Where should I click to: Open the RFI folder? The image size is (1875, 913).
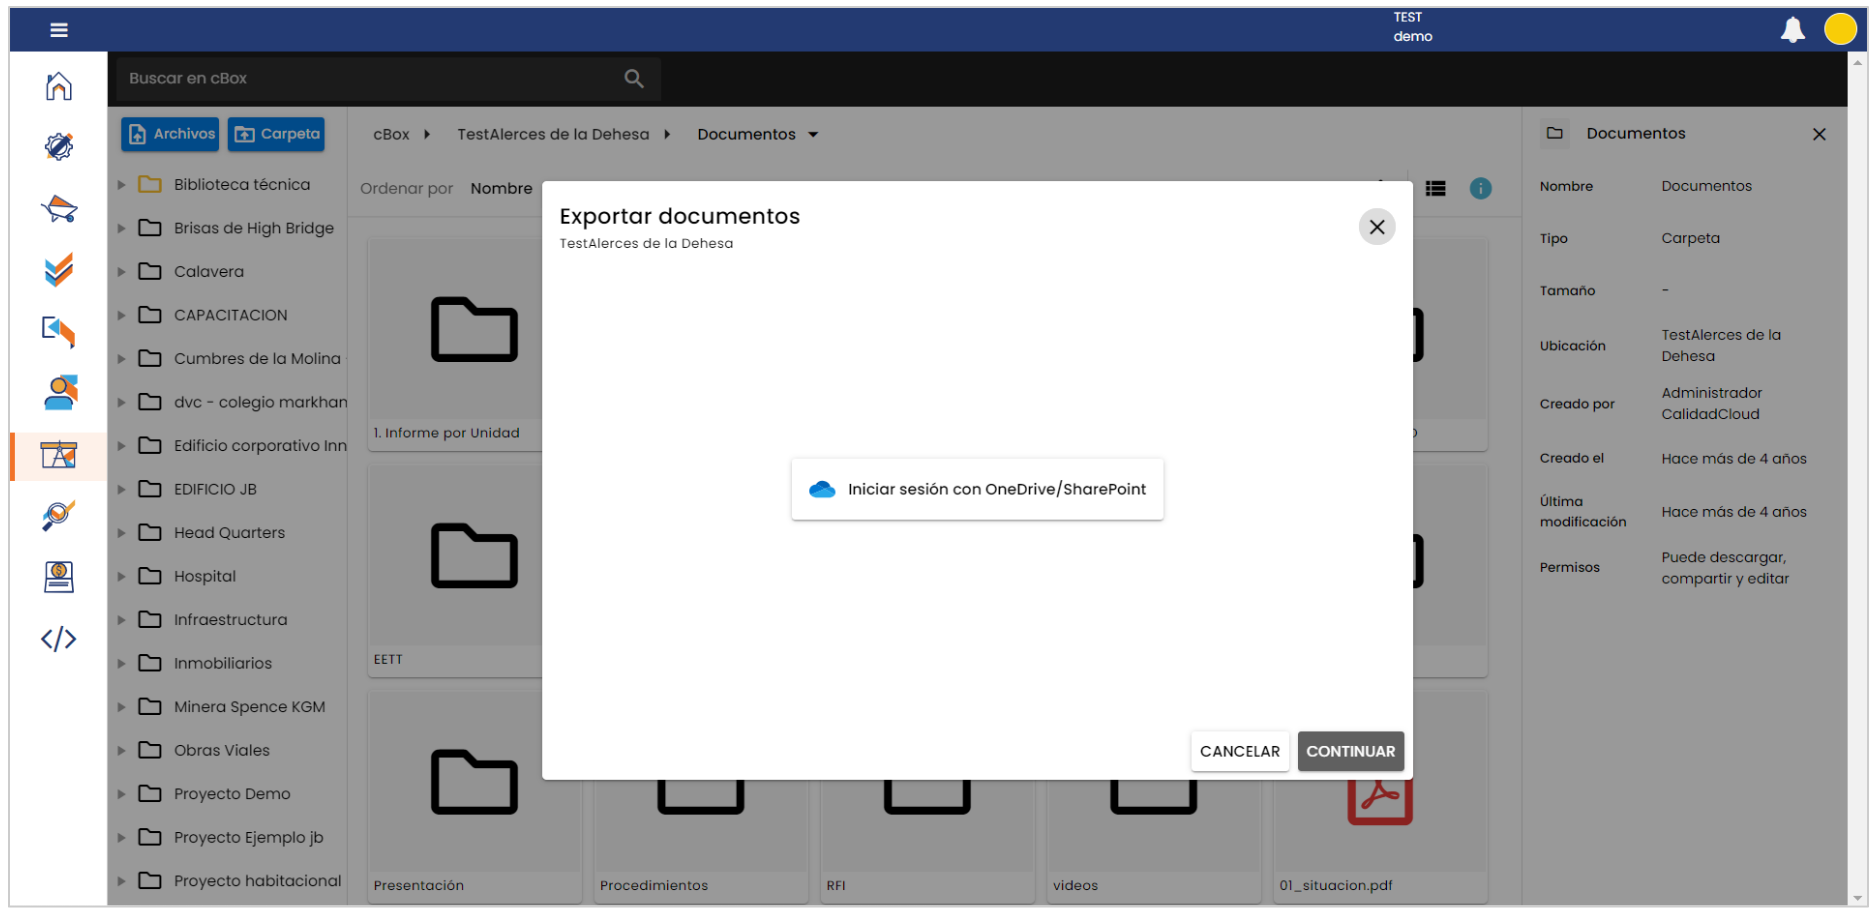coord(927,840)
